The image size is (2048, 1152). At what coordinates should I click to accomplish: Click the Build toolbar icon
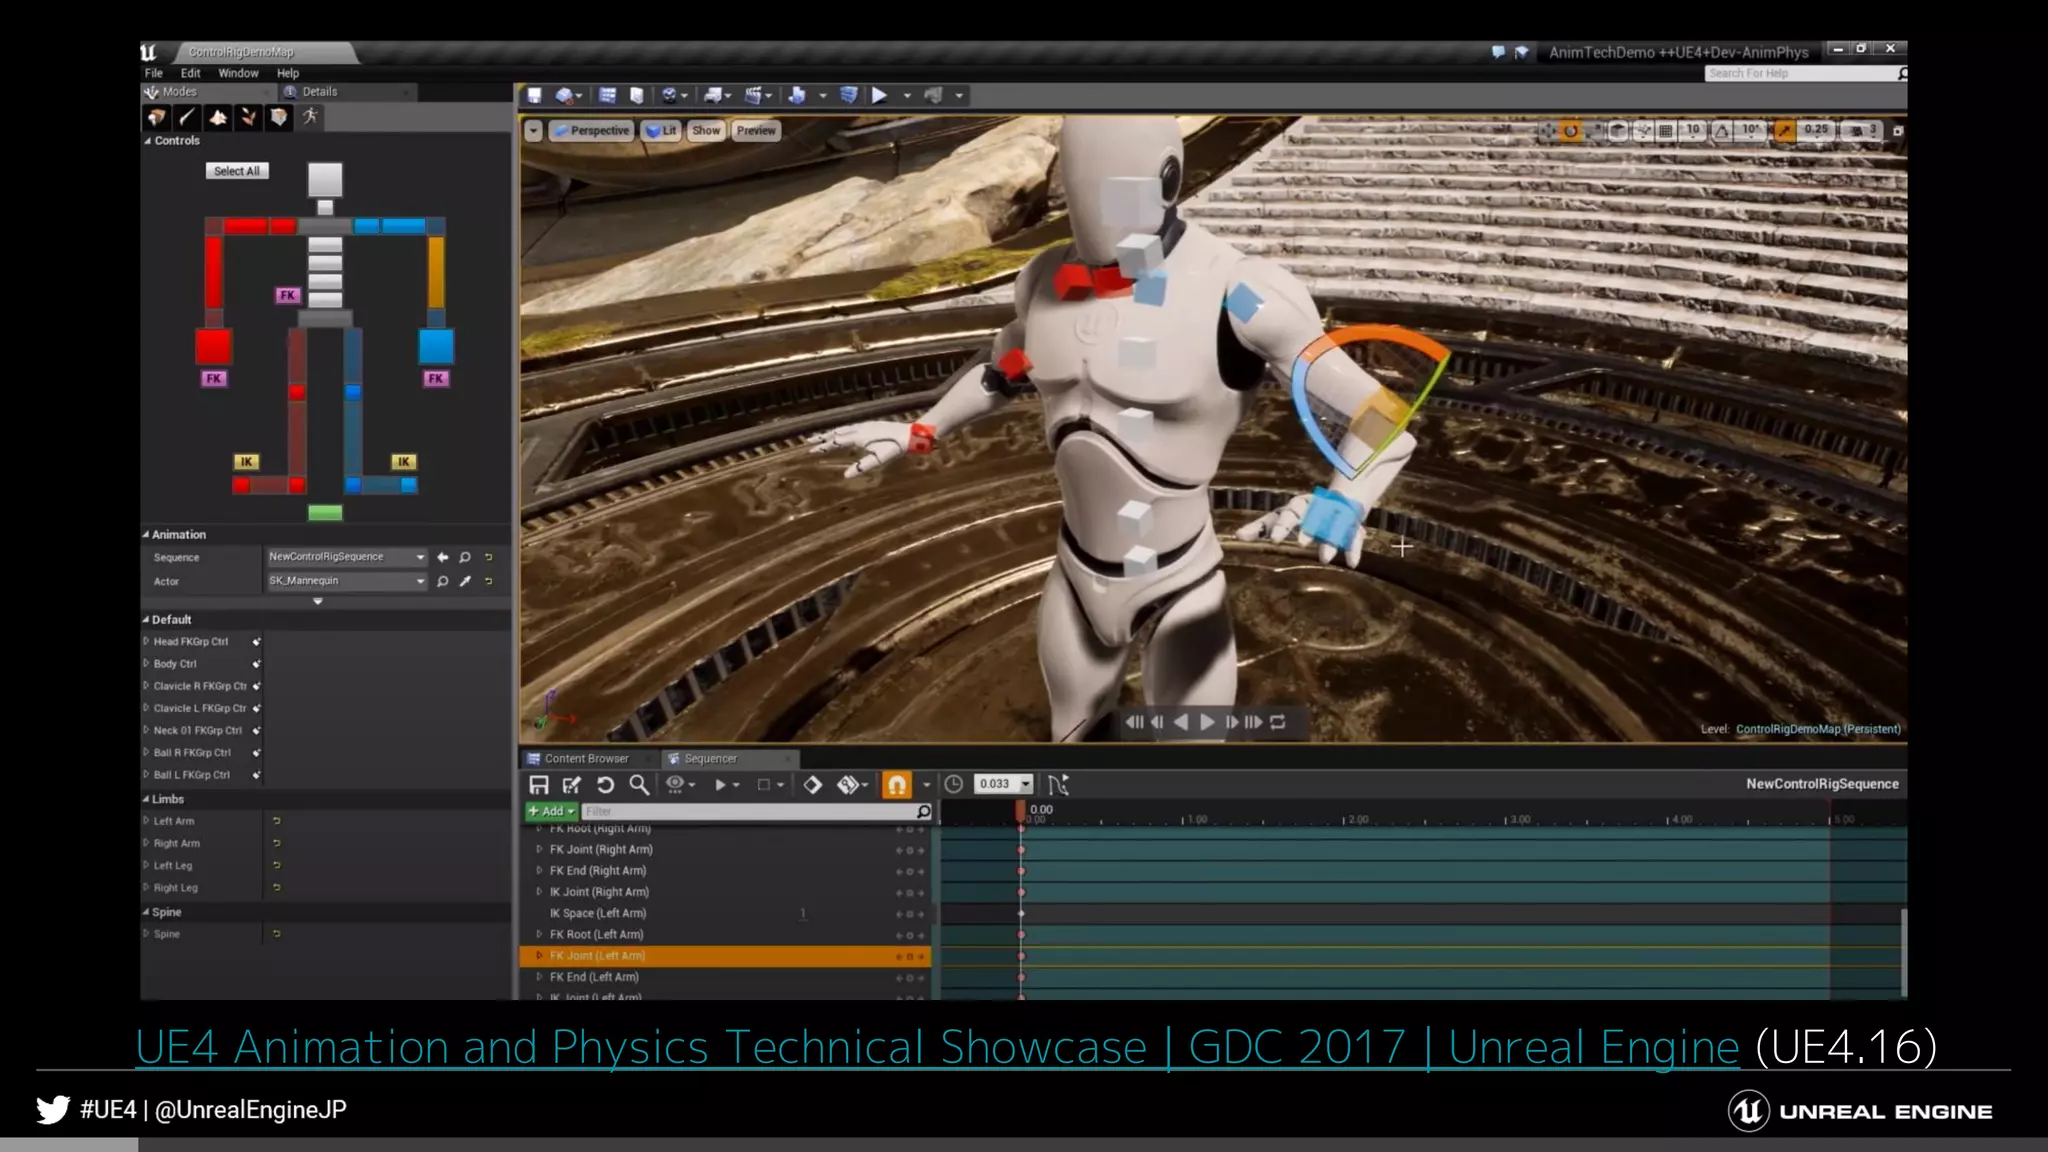pyautogui.click(x=797, y=95)
